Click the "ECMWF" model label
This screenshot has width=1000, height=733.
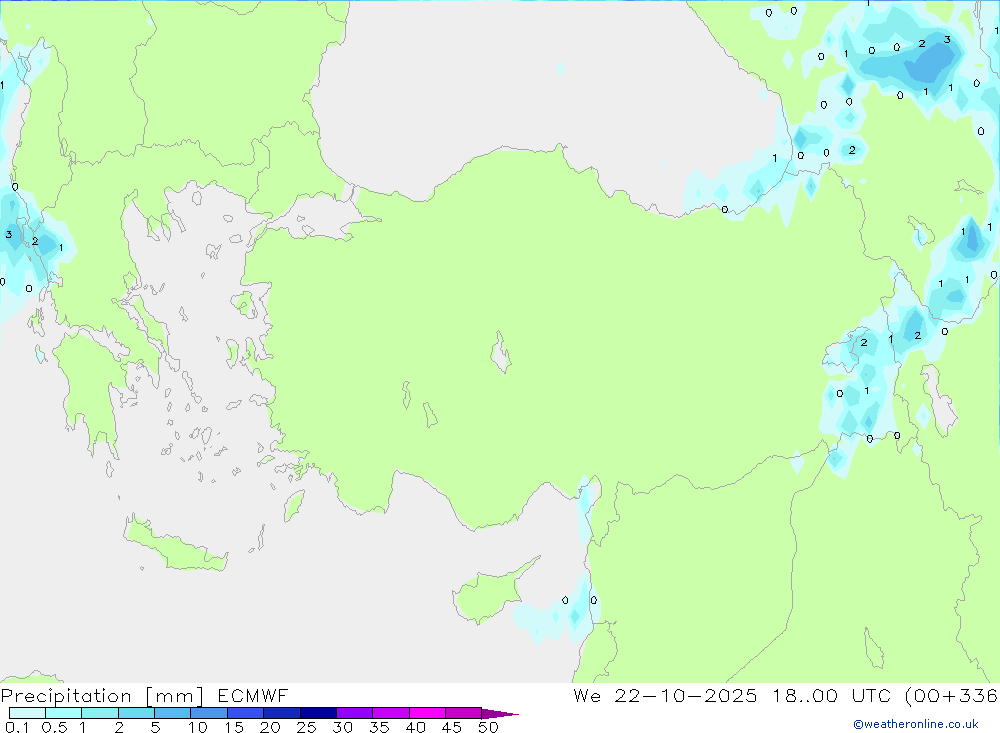(253, 695)
